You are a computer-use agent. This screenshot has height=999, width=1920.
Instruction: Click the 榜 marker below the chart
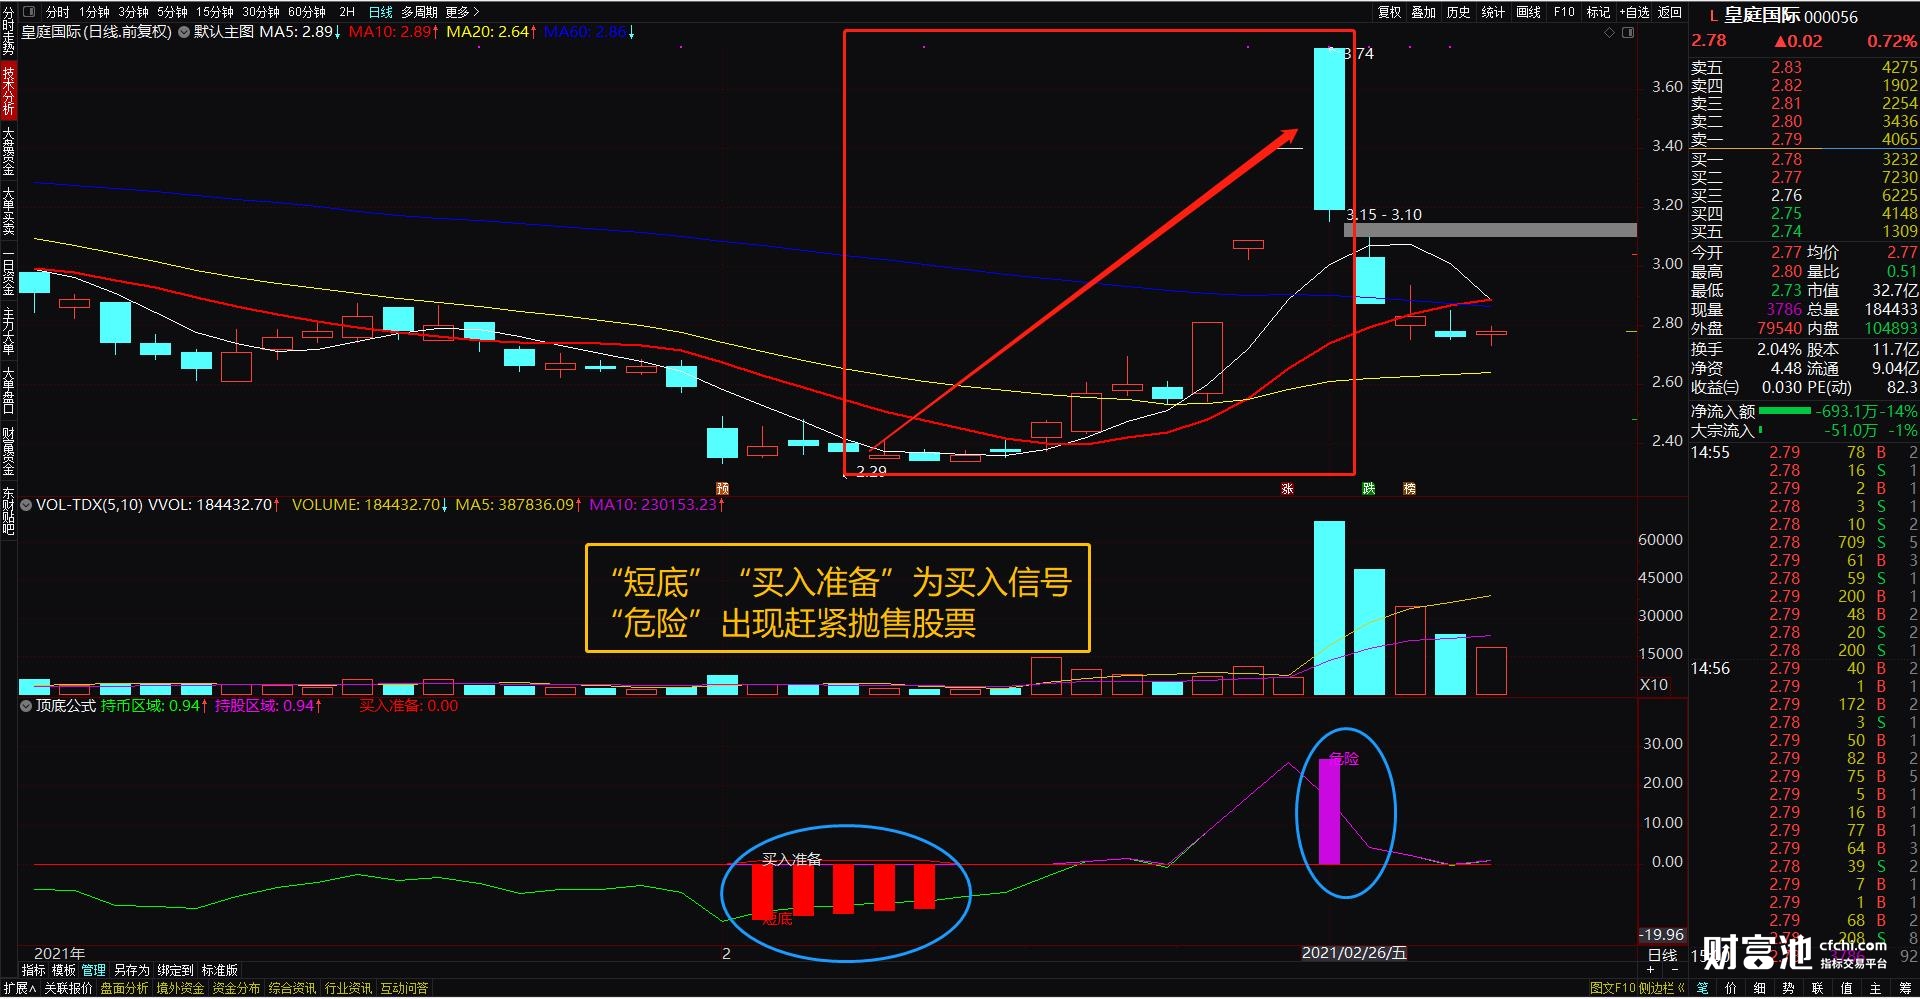(x=1410, y=489)
